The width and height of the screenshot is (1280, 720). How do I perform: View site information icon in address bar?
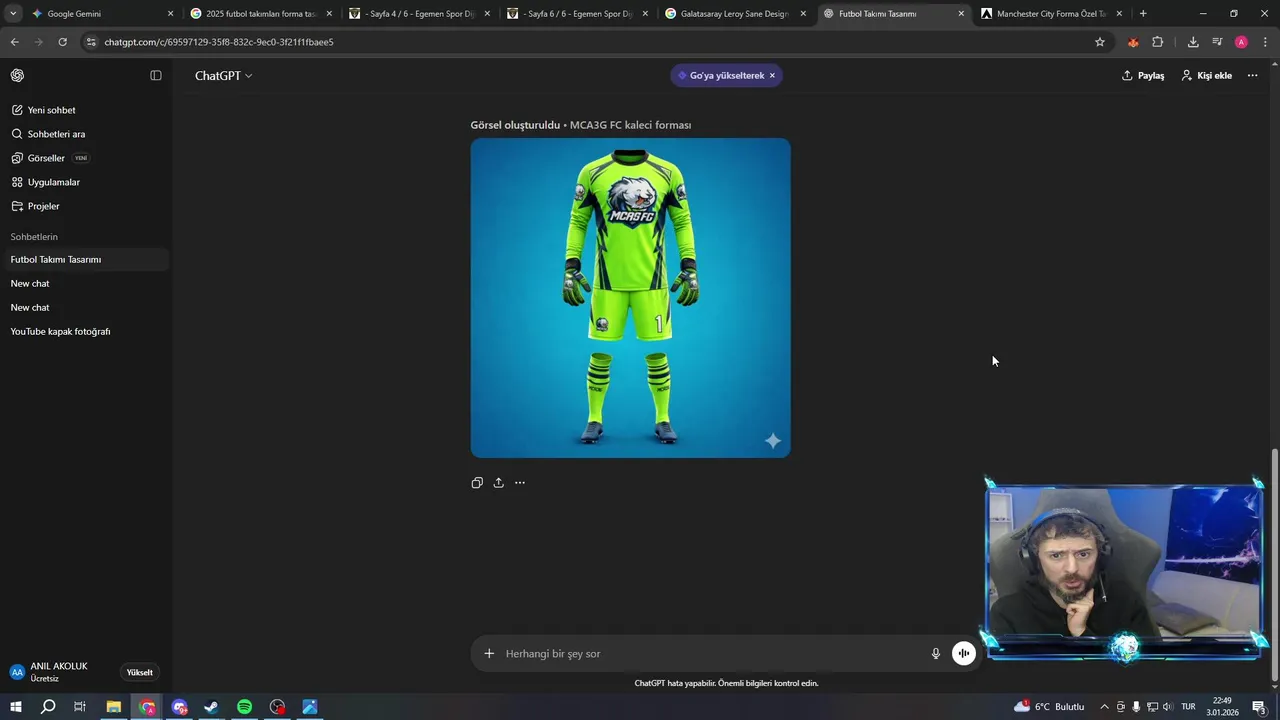click(91, 42)
